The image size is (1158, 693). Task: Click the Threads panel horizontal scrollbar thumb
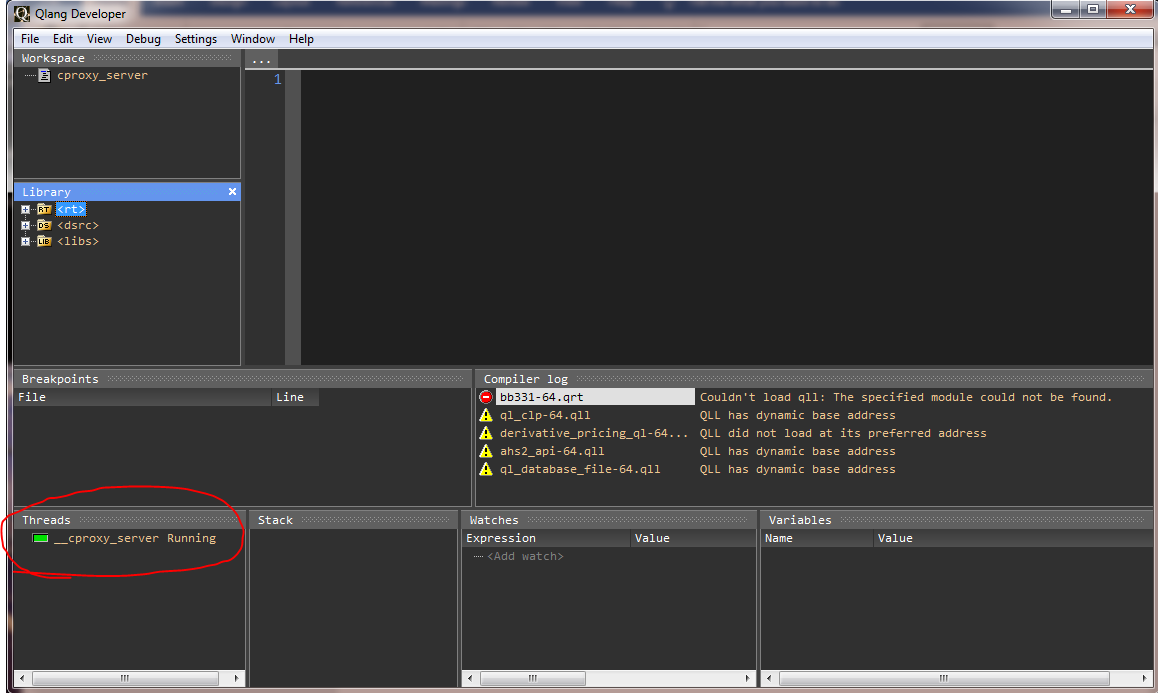tap(126, 678)
